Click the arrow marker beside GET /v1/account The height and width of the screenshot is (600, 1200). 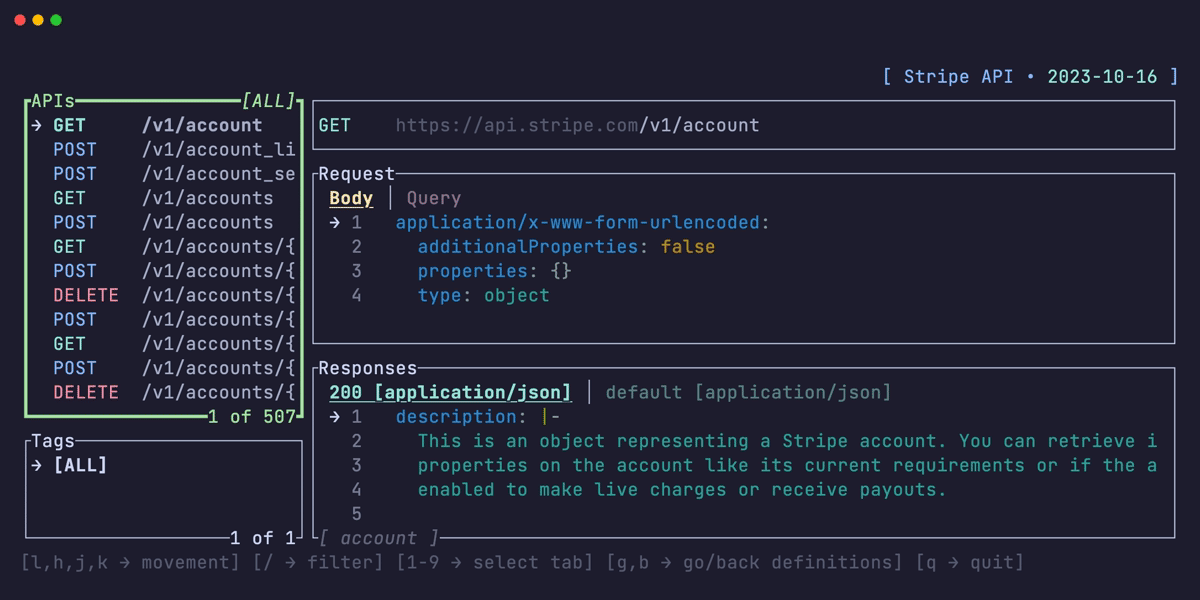[x=36, y=125]
